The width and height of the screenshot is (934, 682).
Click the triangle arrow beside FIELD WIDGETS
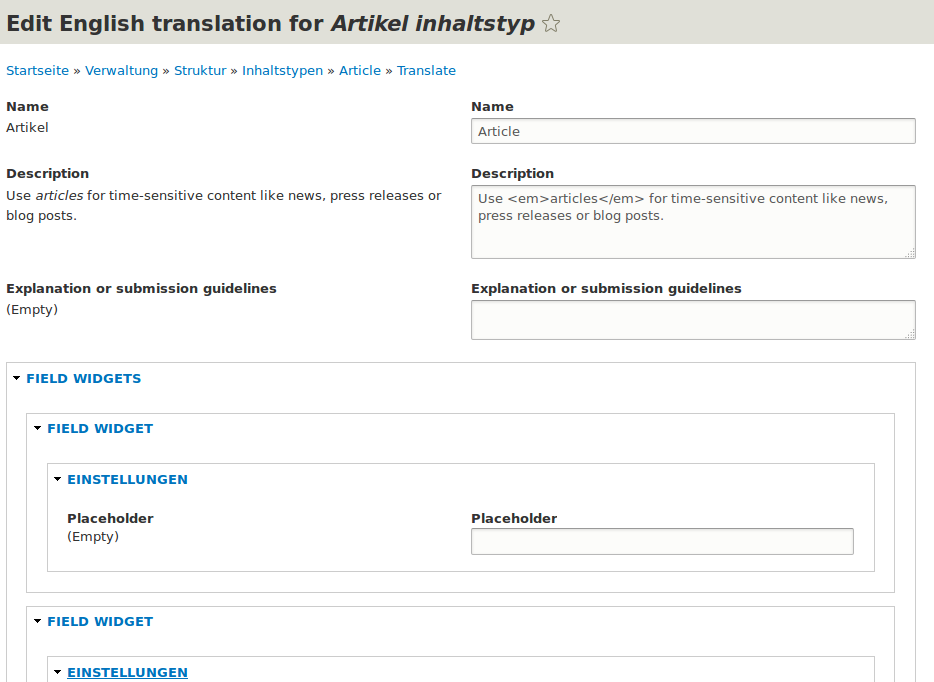point(17,379)
